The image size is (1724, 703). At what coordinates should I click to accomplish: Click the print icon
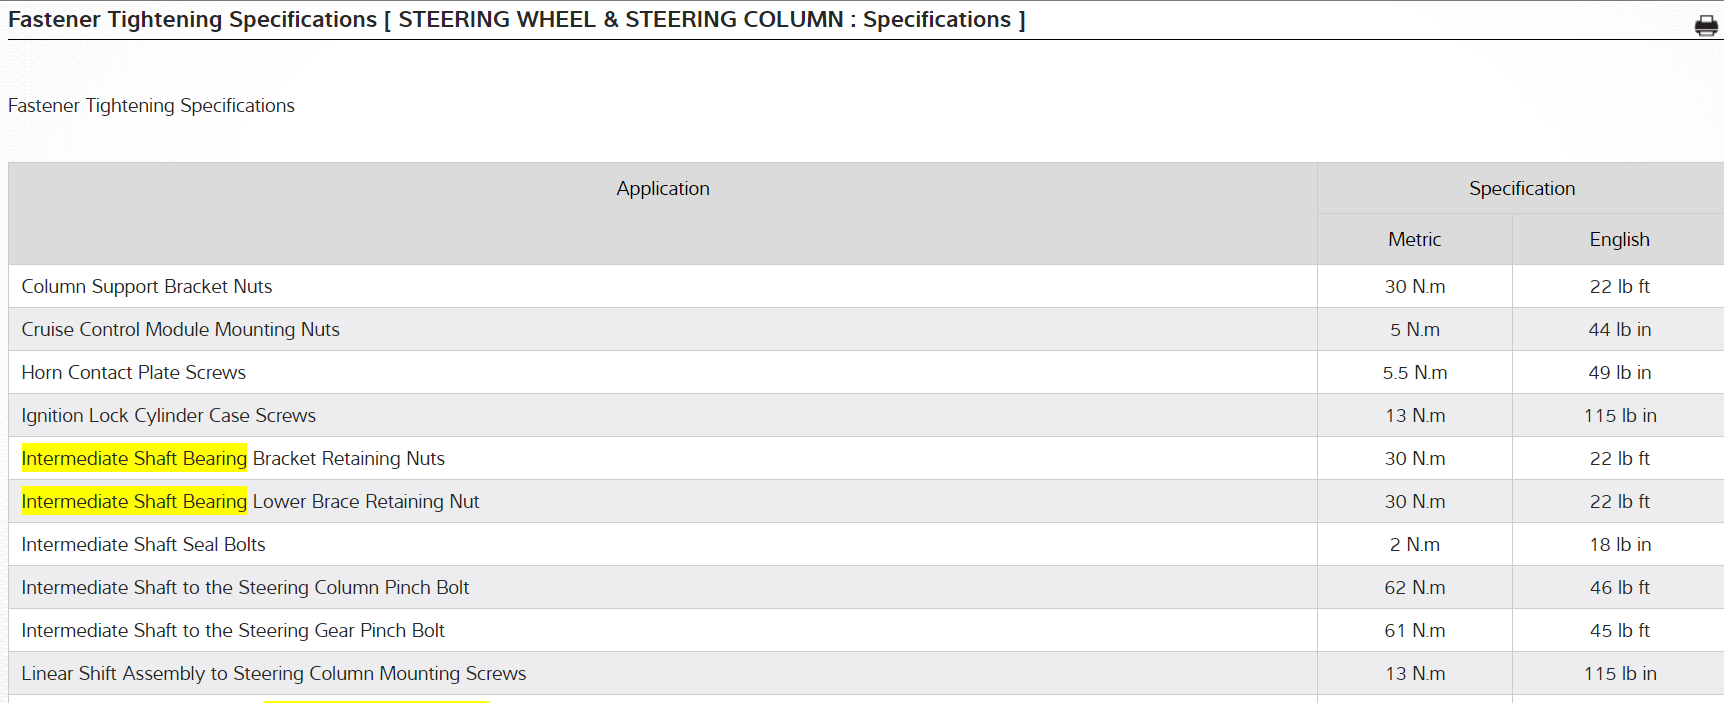pyautogui.click(x=1706, y=25)
